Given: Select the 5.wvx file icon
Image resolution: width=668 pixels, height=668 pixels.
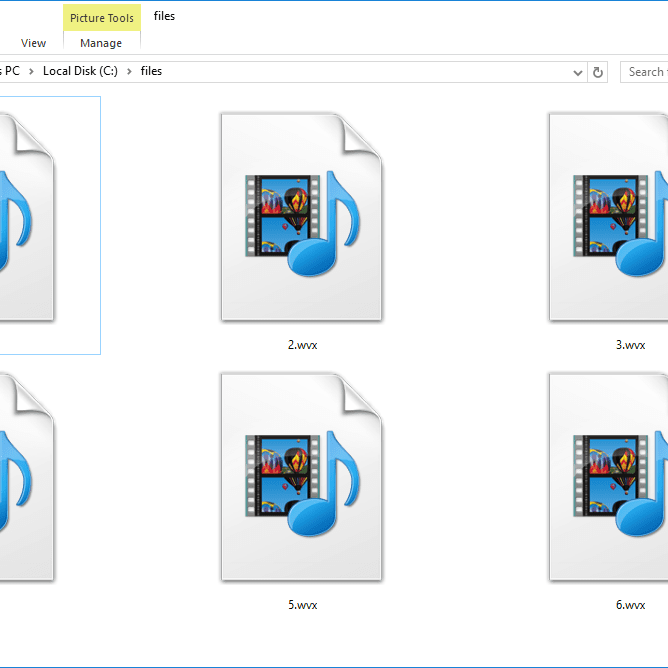Looking at the screenshot, I should coord(302,477).
